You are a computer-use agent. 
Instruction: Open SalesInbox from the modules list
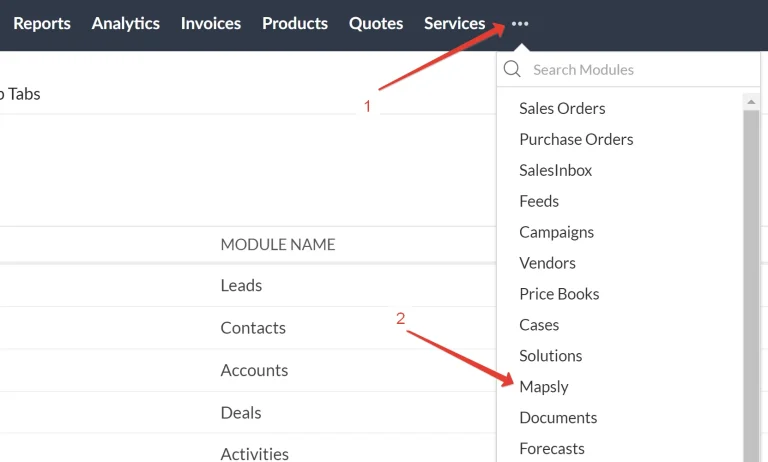[x=555, y=170]
